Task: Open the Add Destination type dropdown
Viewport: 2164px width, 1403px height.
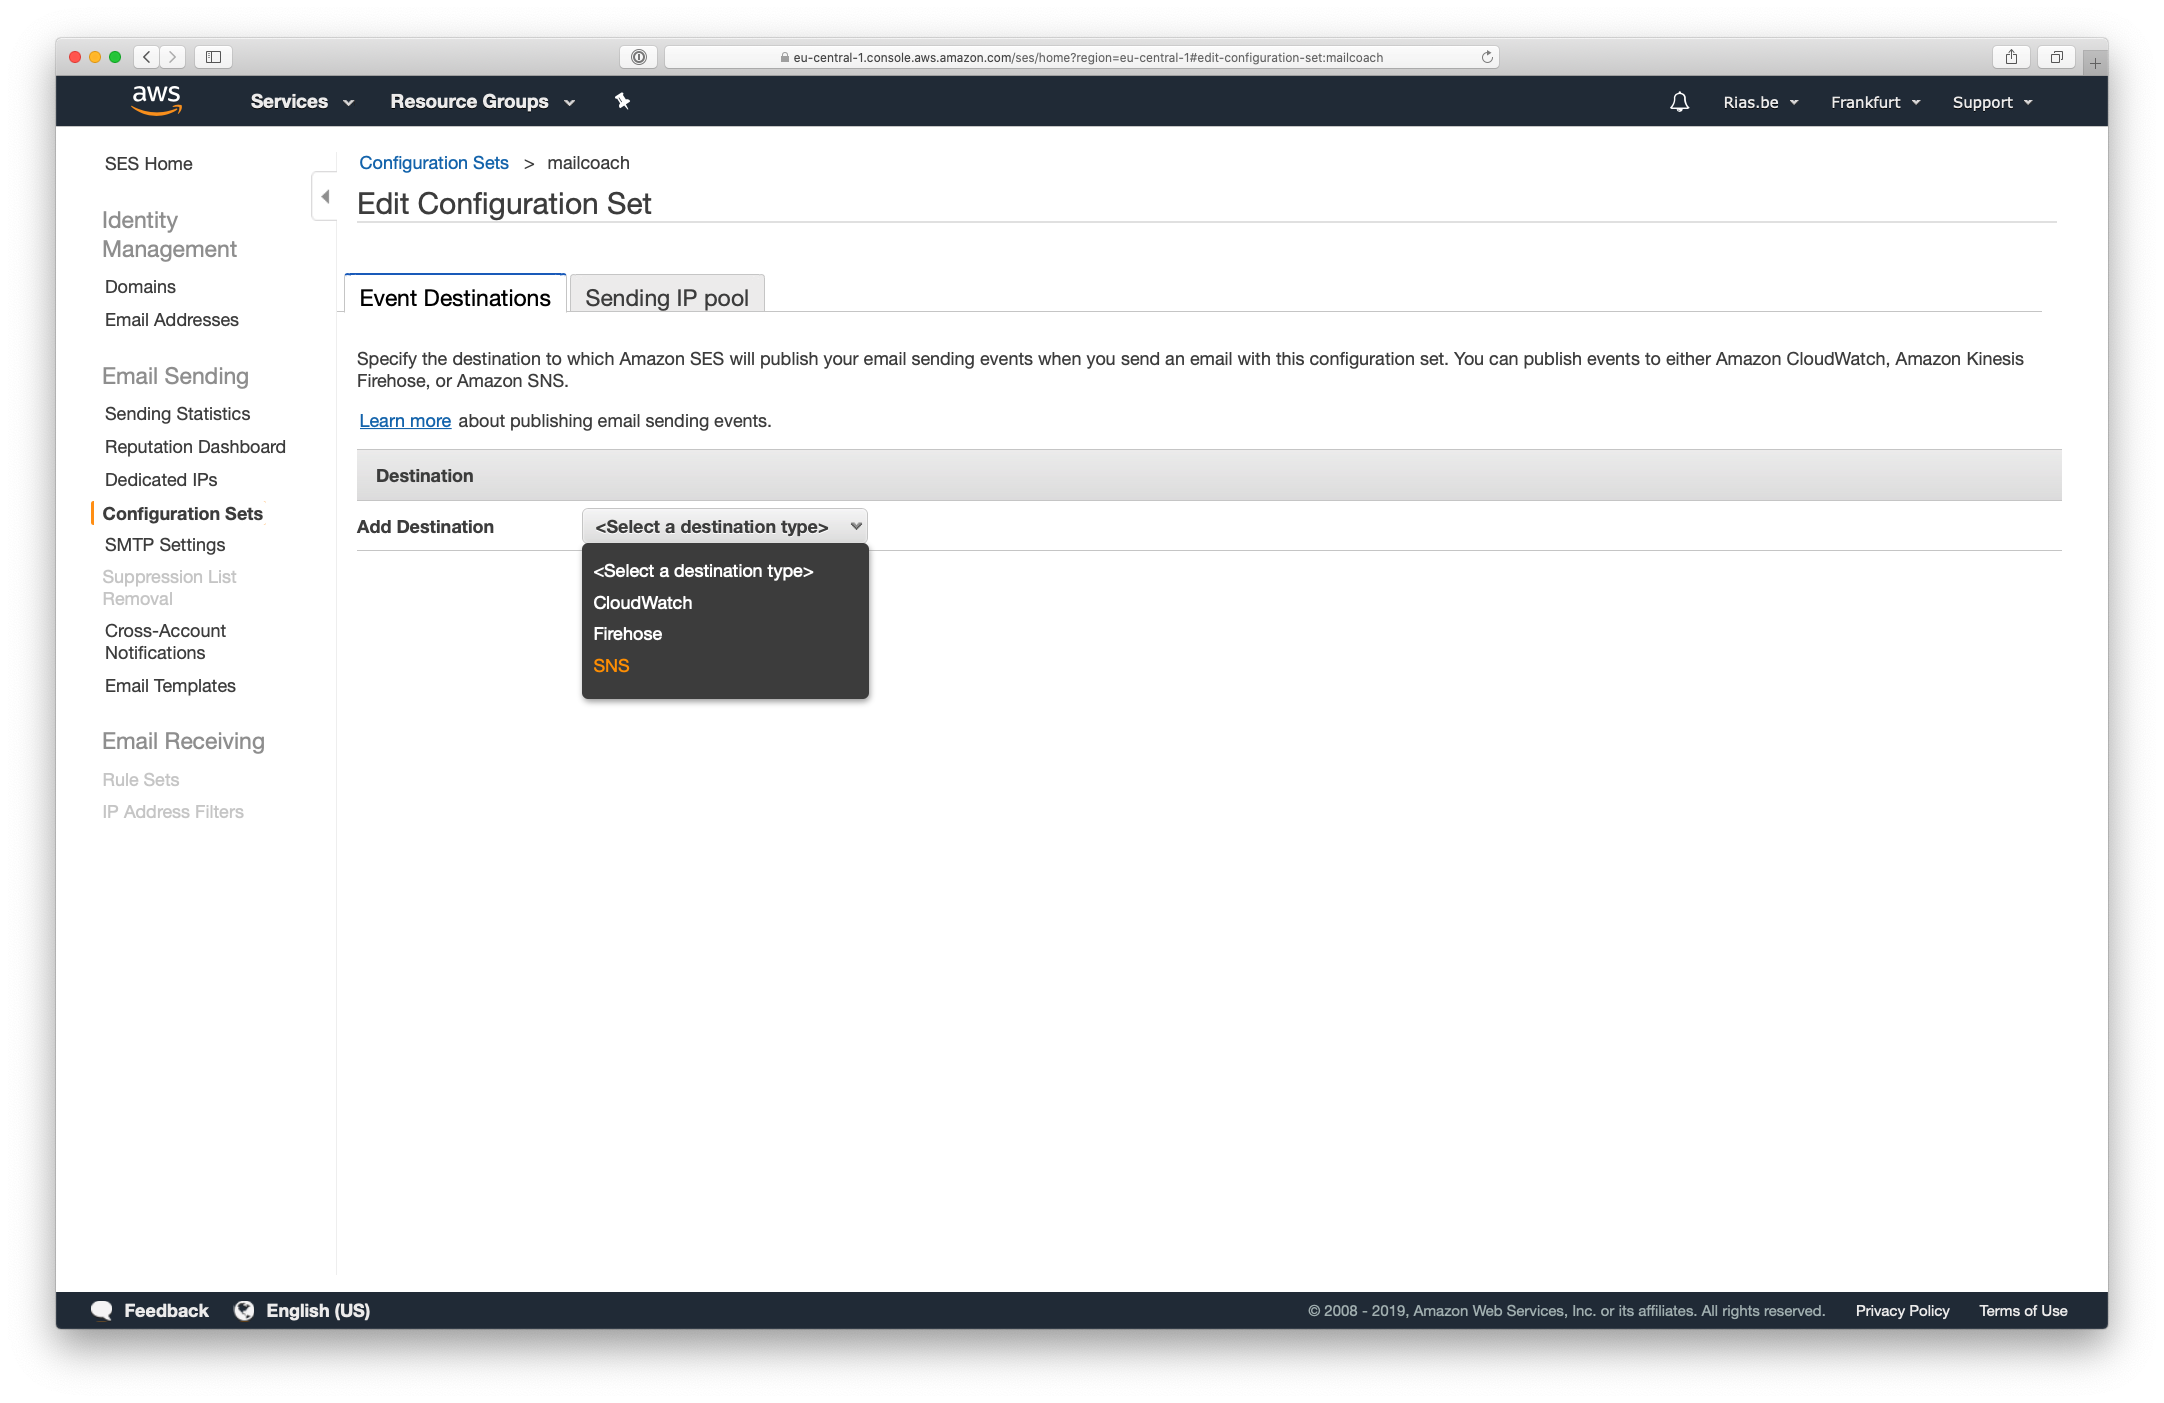Action: (724, 525)
